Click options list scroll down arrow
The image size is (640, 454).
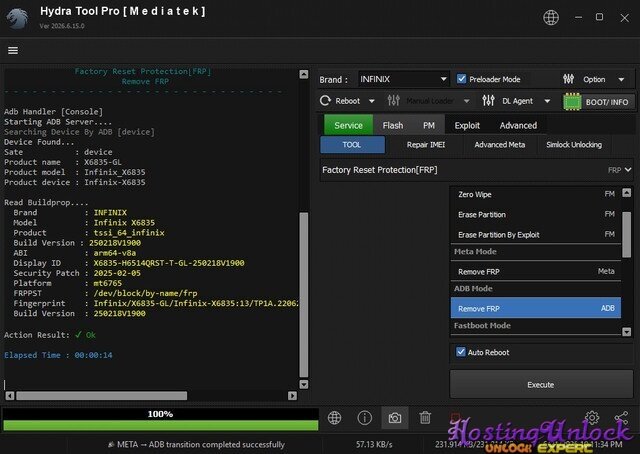pyautogui.click(x=627, y=332)
